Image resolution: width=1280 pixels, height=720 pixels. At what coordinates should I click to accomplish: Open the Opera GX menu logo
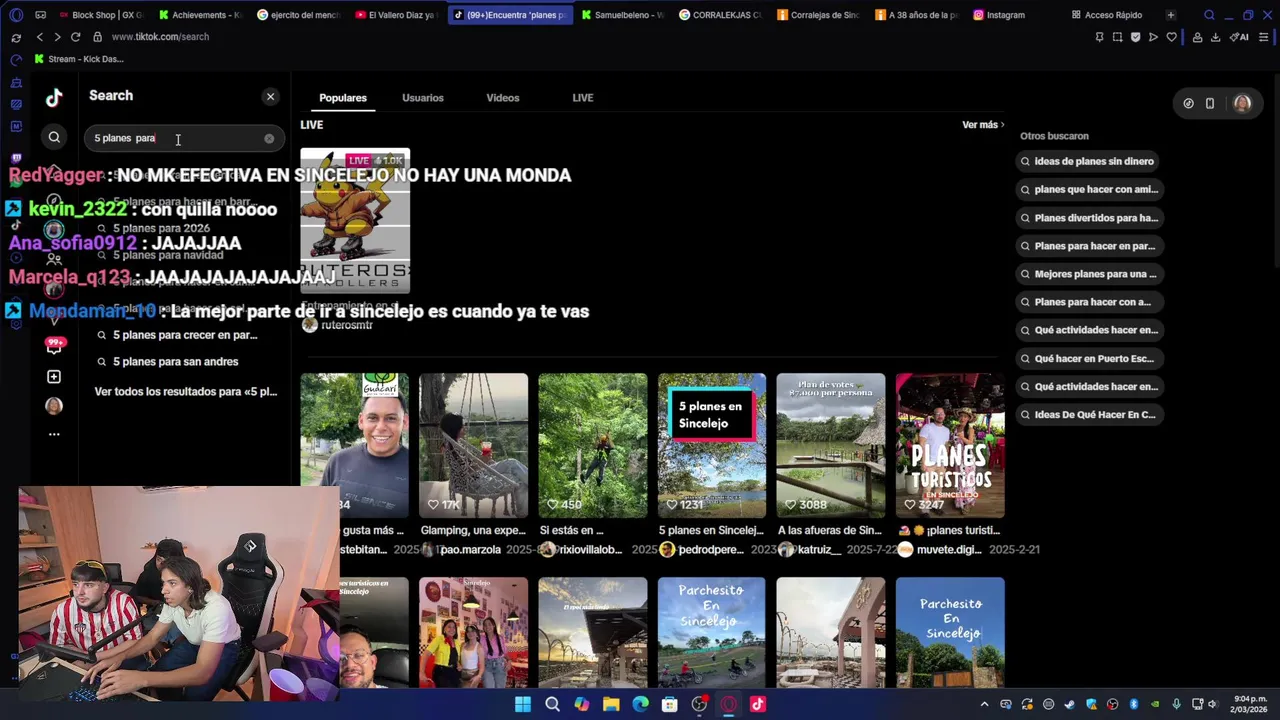pyautogui.click(x=16, y=15)
